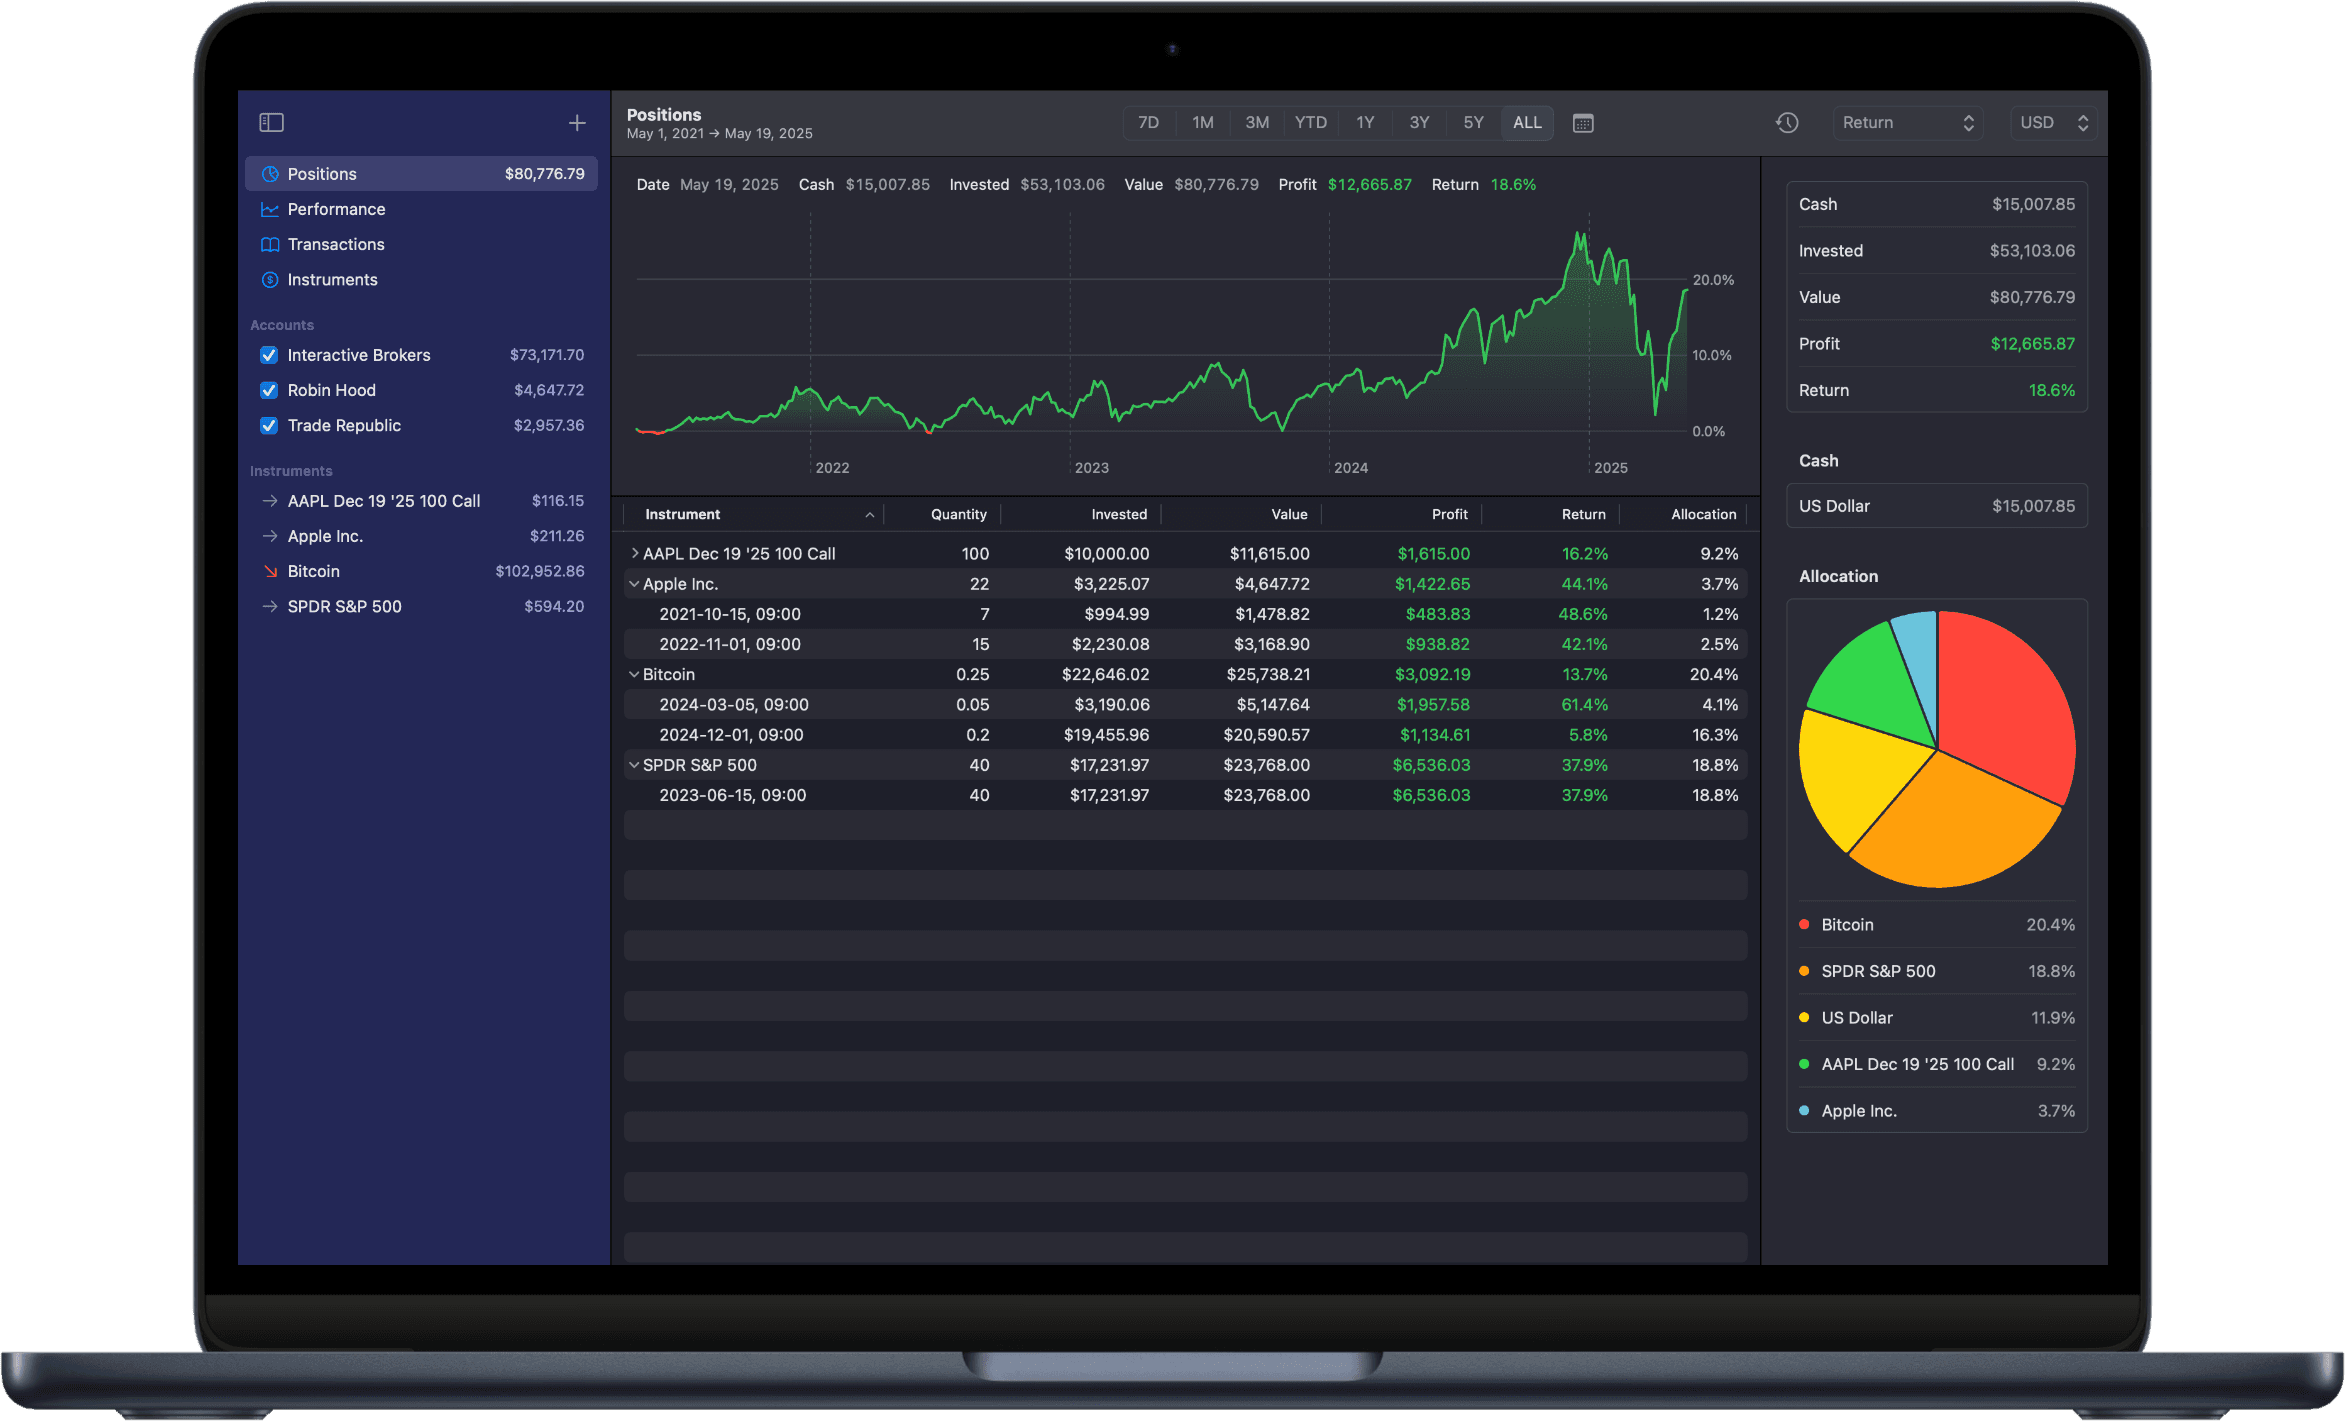Switch to the YTD time range
The width and height of the screenshot is (2345, 1421).
click(x=1310, y=122)
